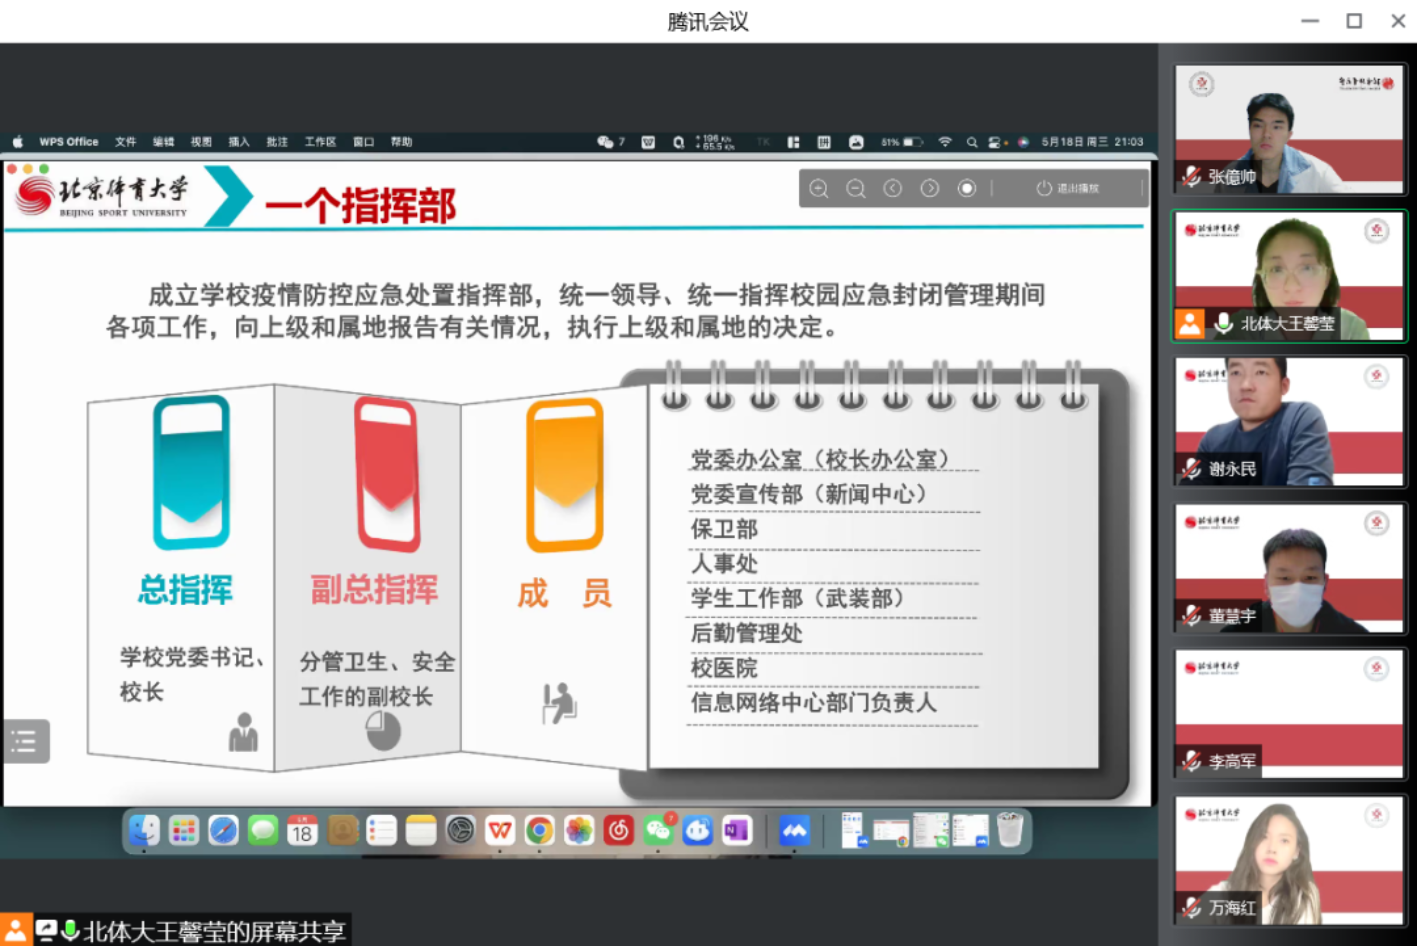The width and height of the screenshot is (1418, 947).
Task: Open the 插入 menu
Action: click(239, 142)
